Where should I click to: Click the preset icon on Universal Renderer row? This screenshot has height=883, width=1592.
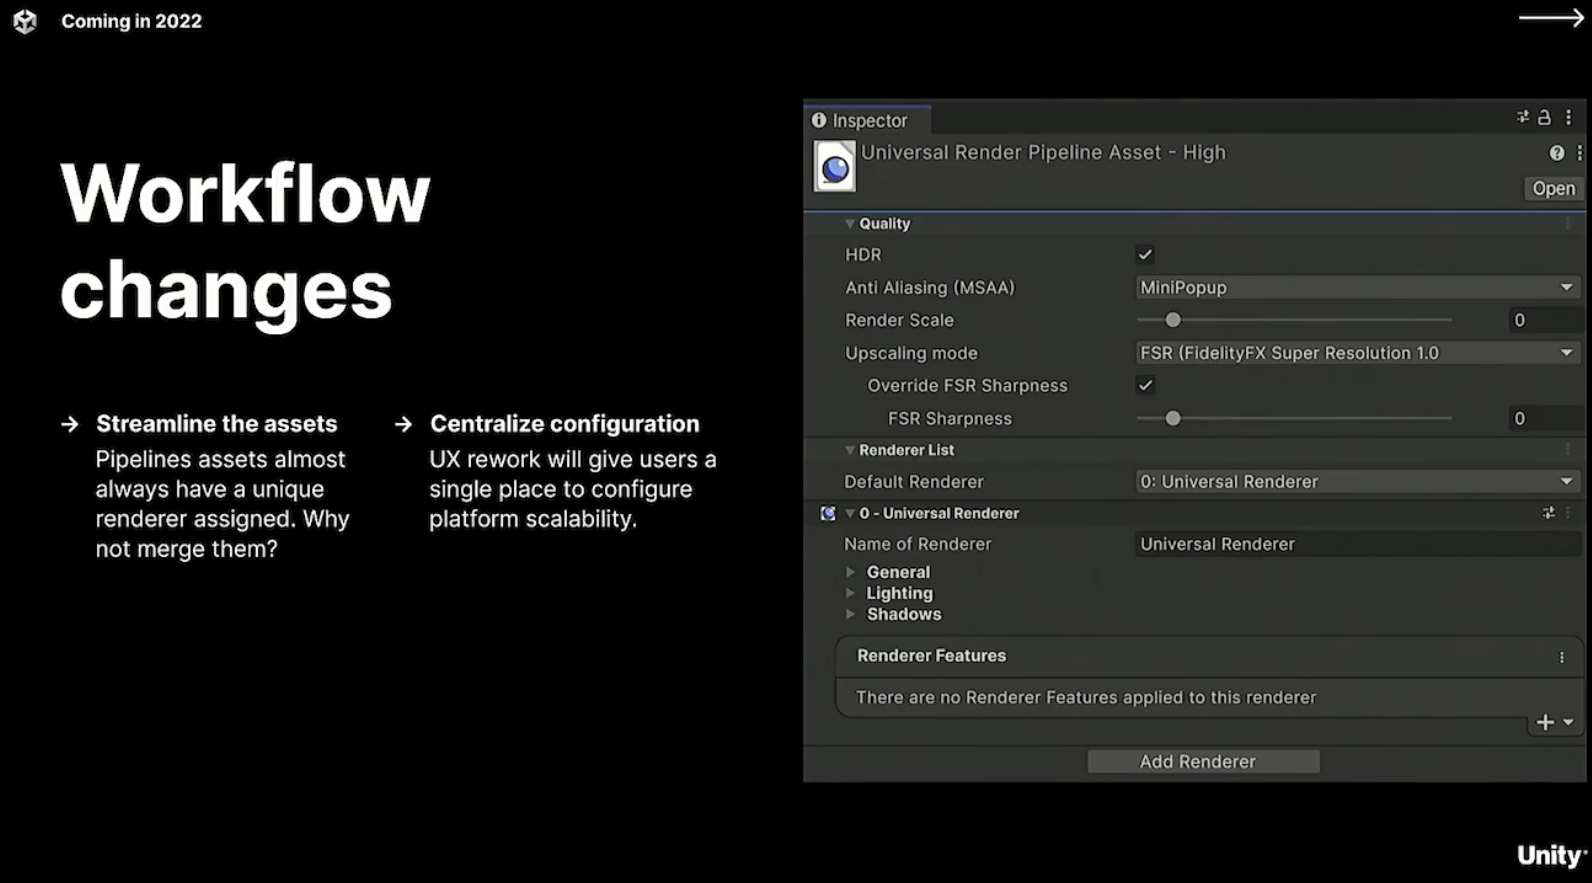[1548, 513]
